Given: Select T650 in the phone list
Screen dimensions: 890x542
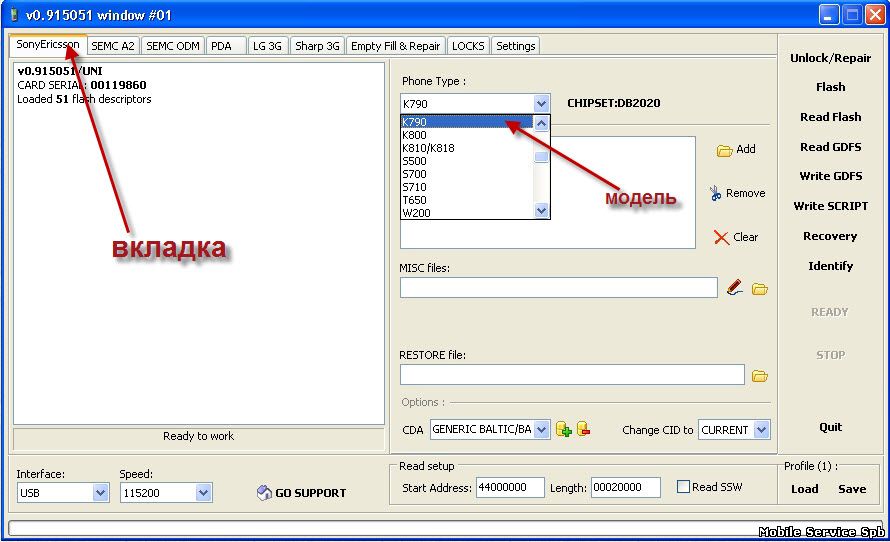Looking at the screenshot, I should tap(467, 200).
